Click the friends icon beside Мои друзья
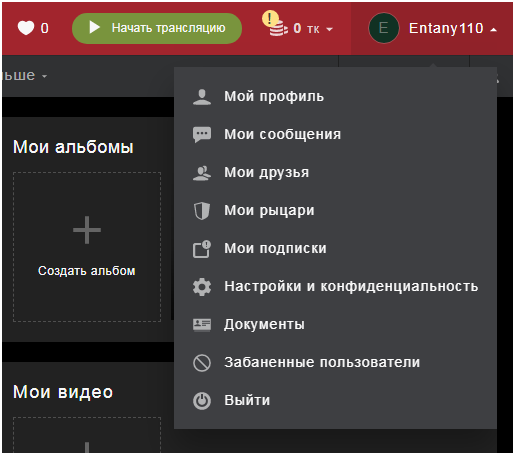Image resolution: width=515 pixels, height=455 pixels. [x=202, y=173]
